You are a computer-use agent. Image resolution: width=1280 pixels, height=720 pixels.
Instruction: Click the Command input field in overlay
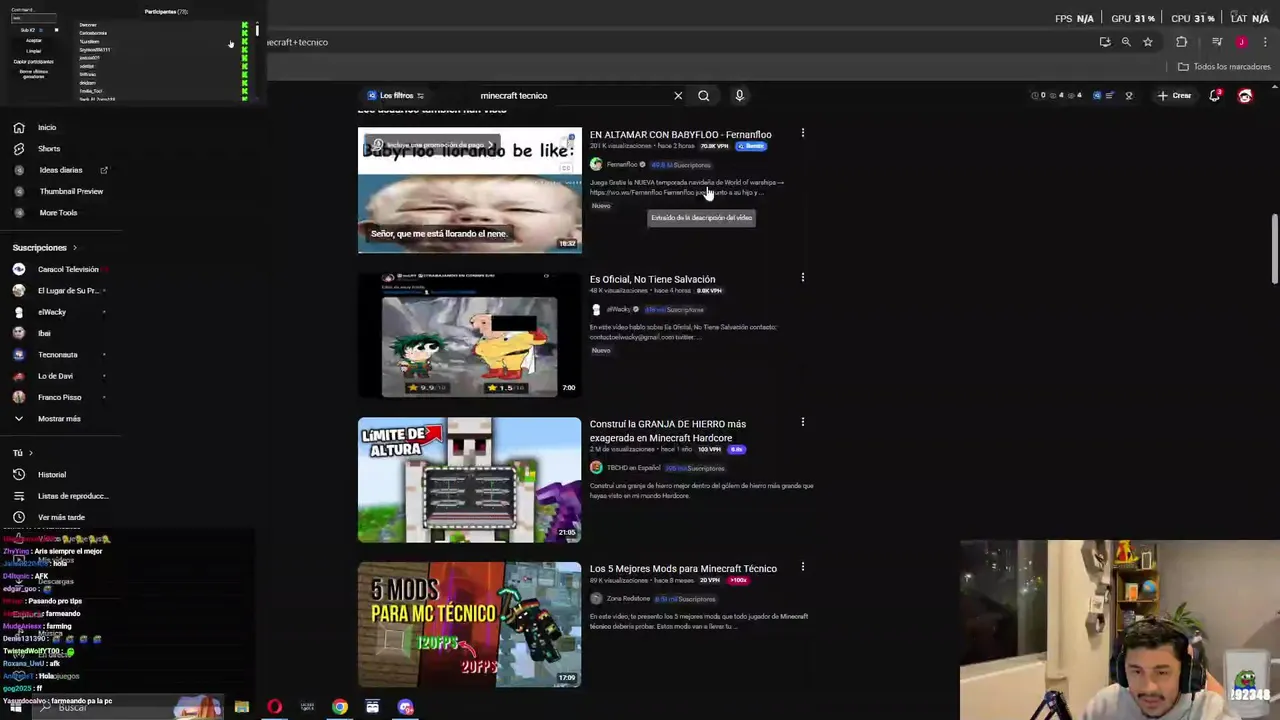coord(34,18)
